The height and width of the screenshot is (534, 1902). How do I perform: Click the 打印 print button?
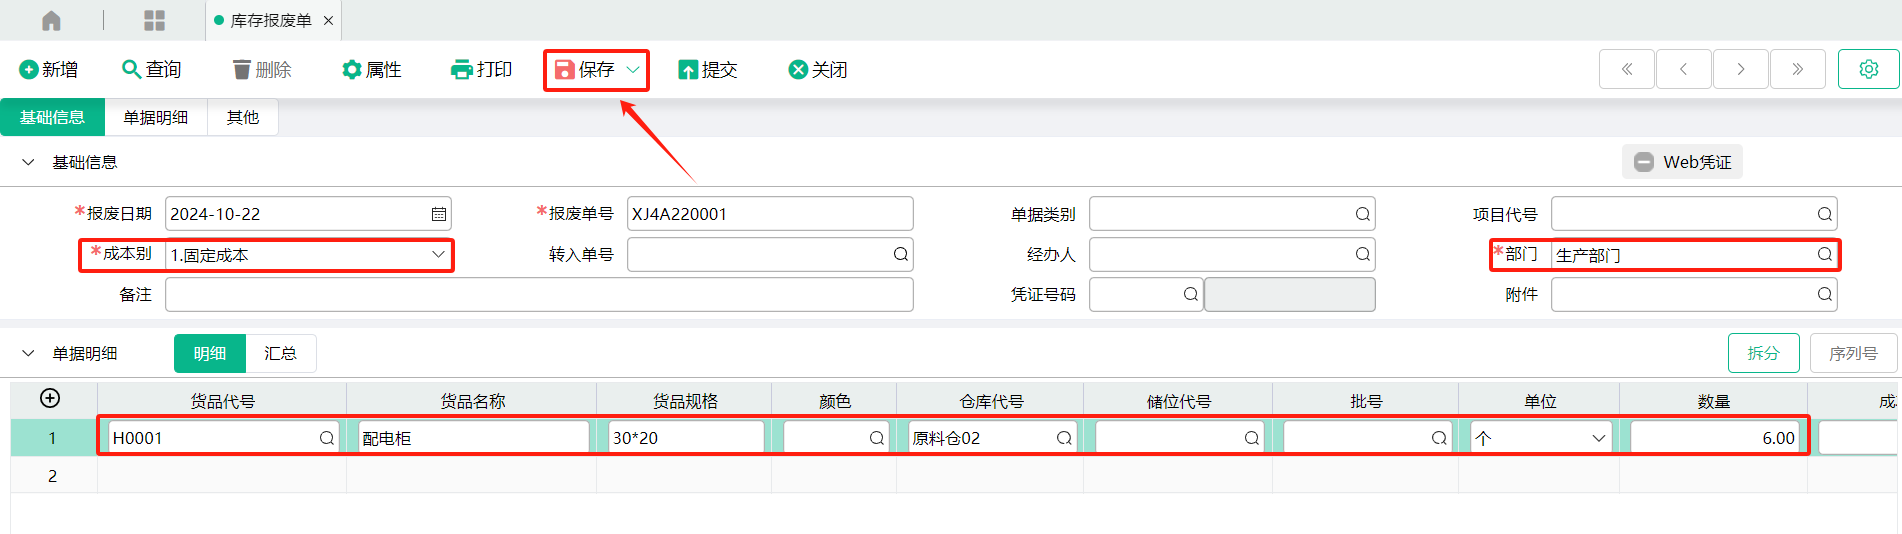pos(481,70)
